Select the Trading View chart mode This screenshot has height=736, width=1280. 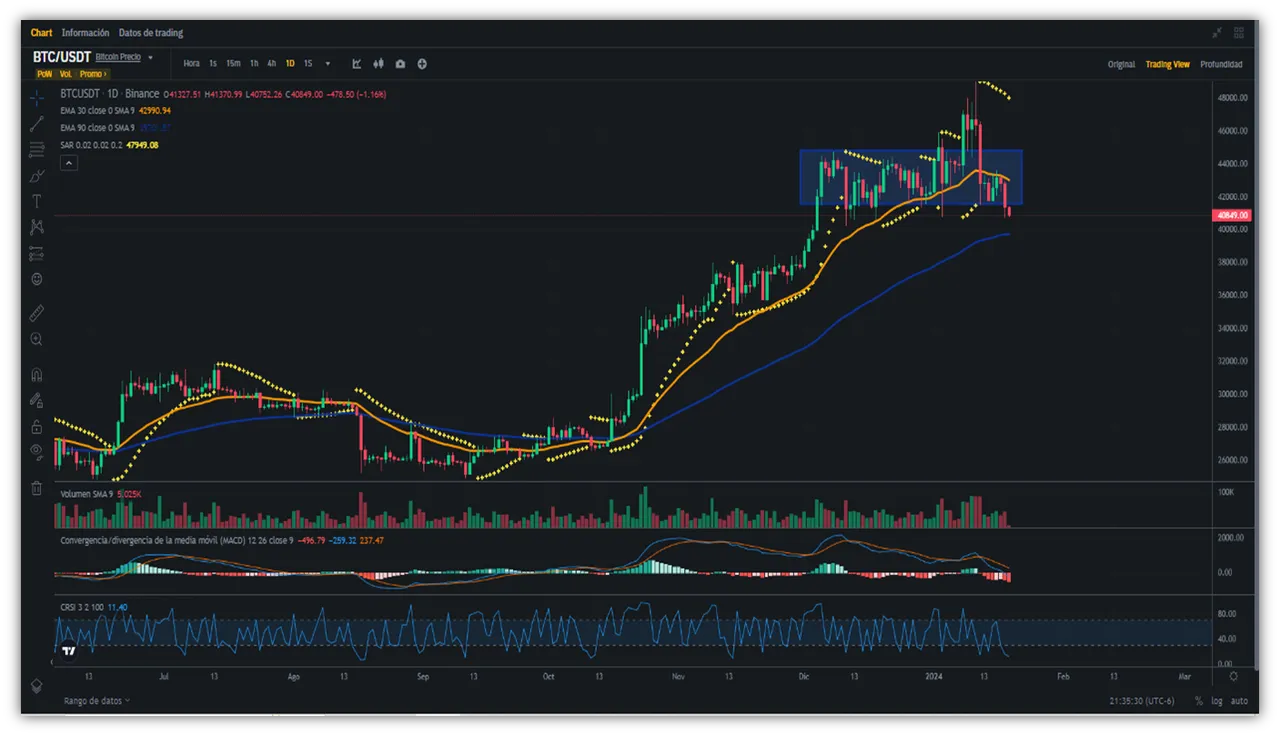pos(1167,64)
